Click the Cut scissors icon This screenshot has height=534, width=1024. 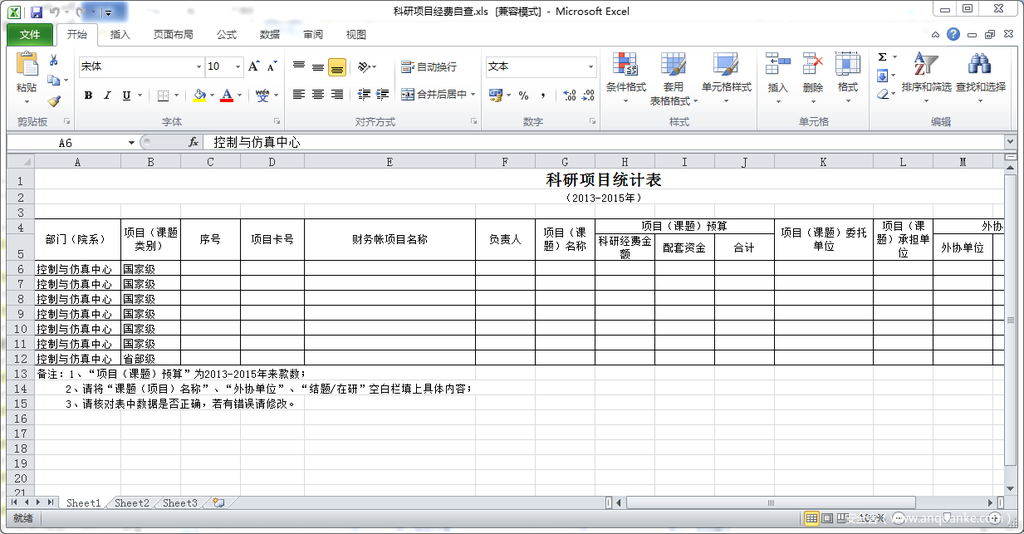53,61
